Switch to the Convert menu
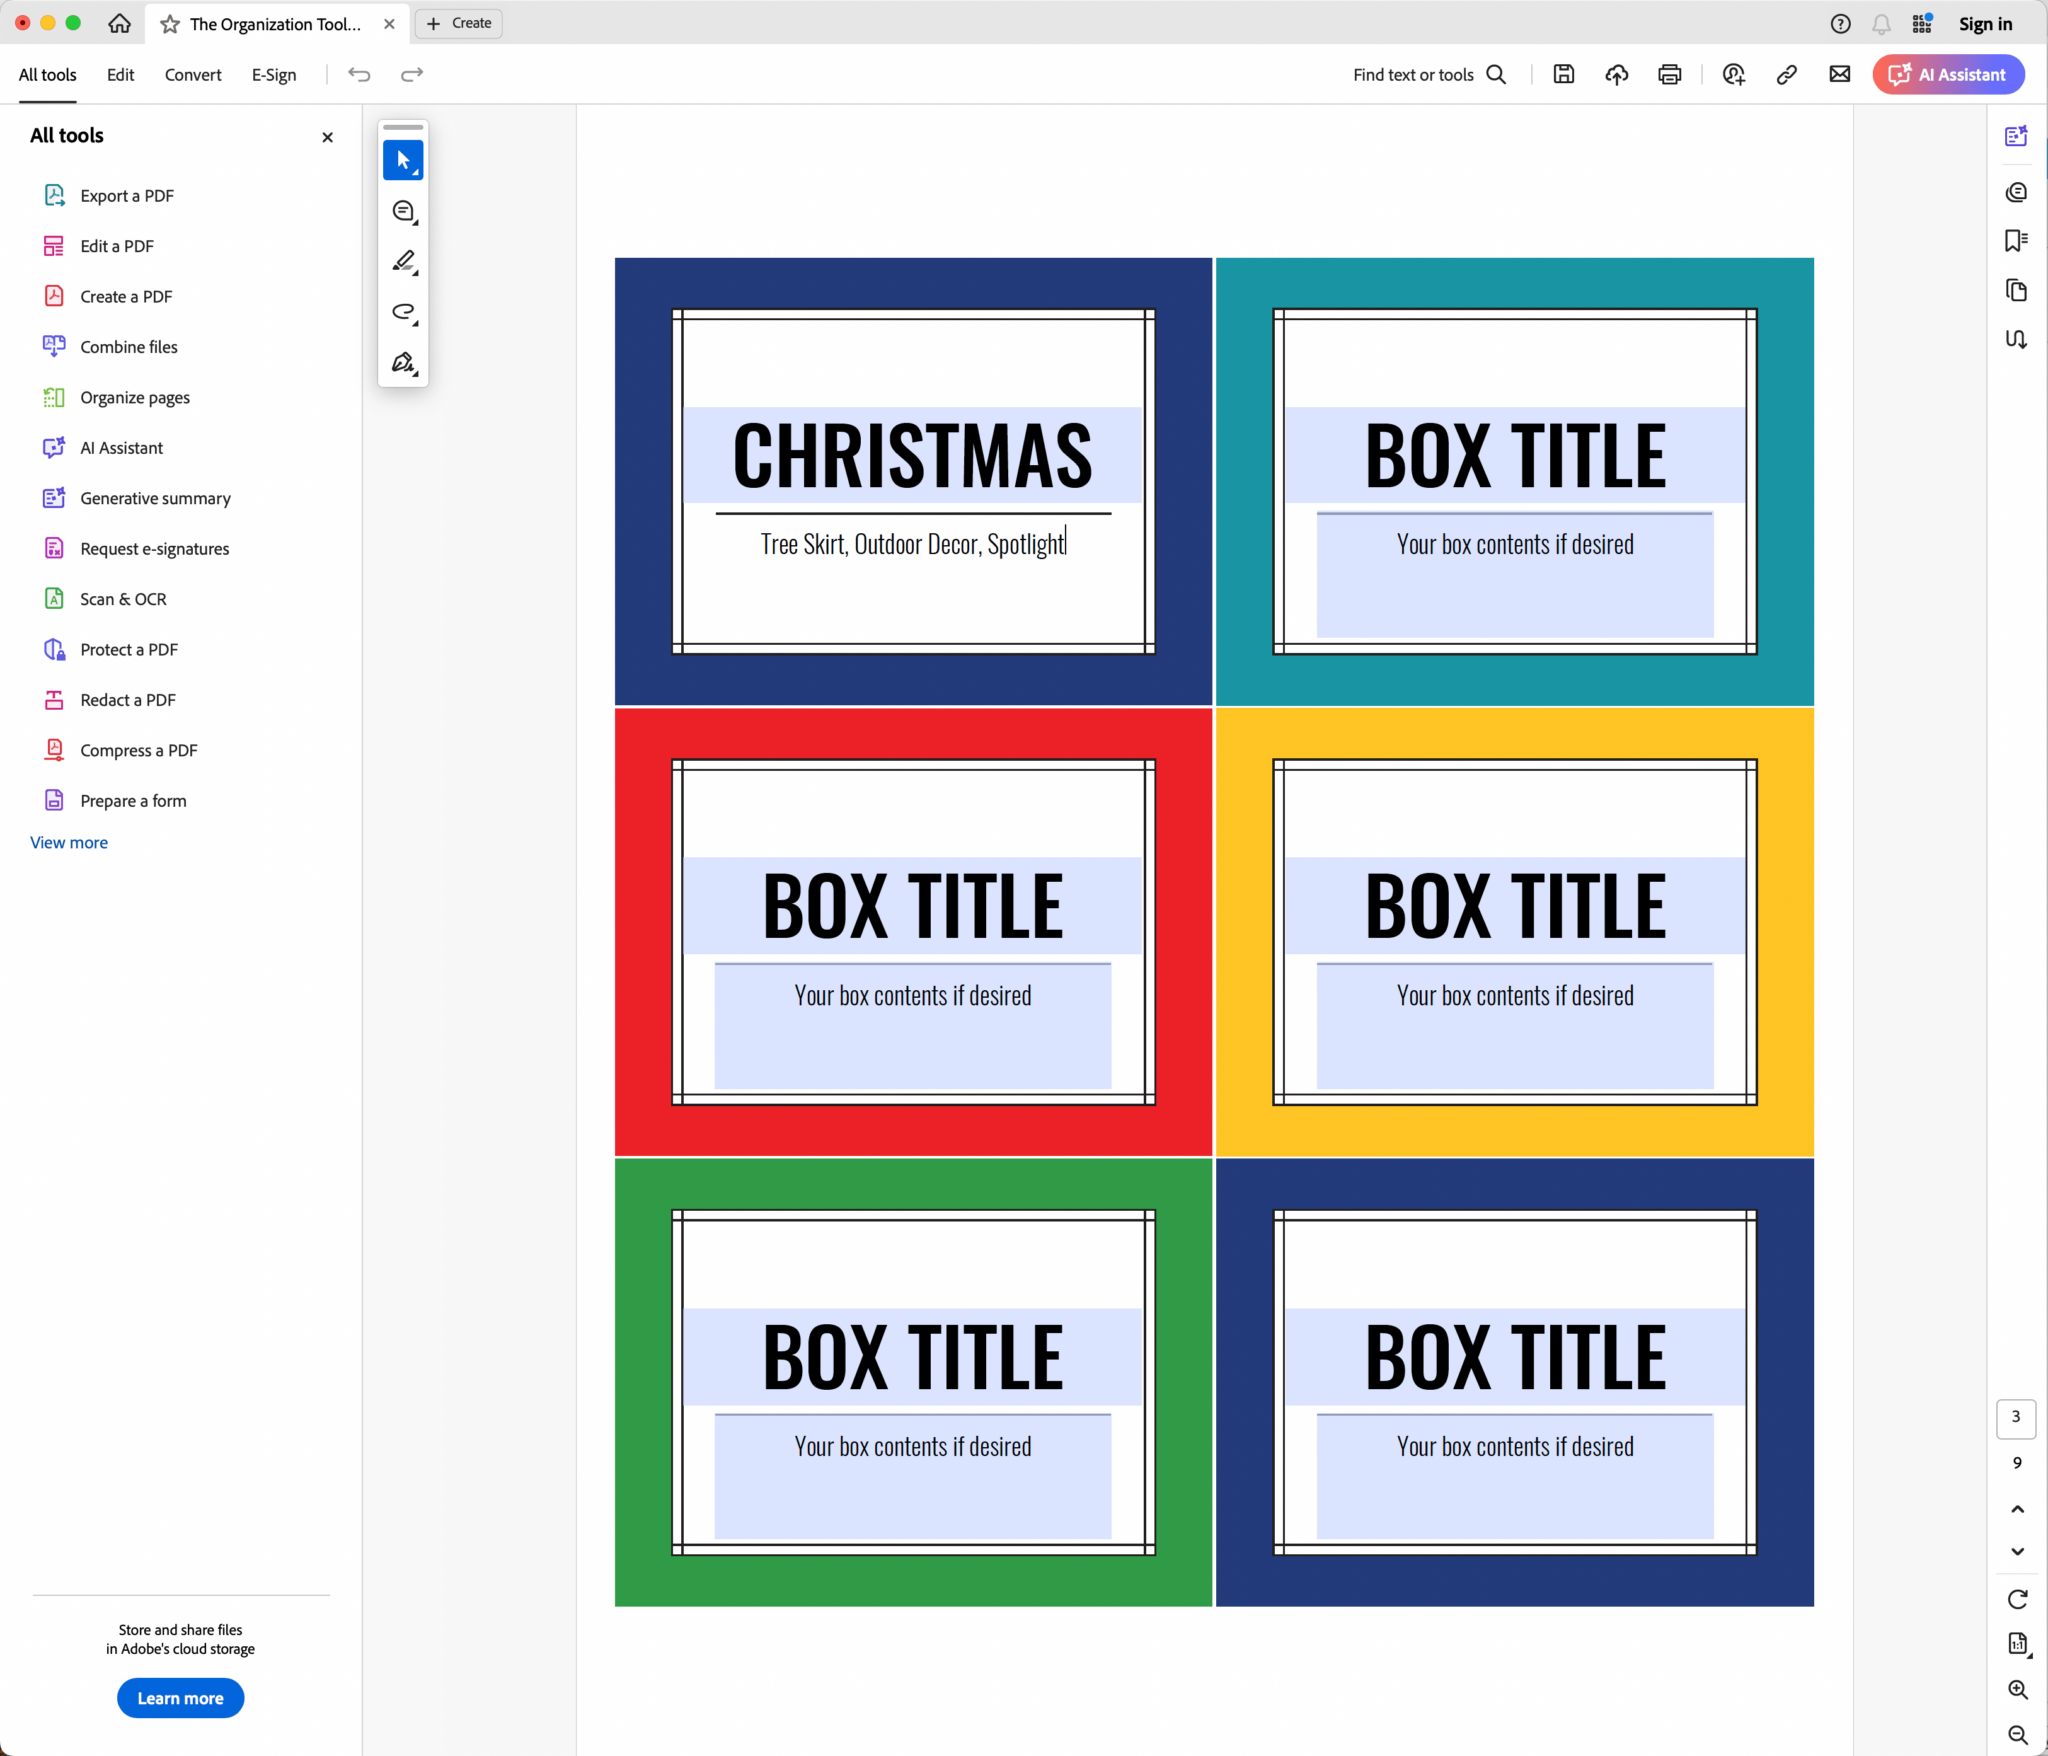Screen dimensions: 2048x1756 (x=193, y=75)
